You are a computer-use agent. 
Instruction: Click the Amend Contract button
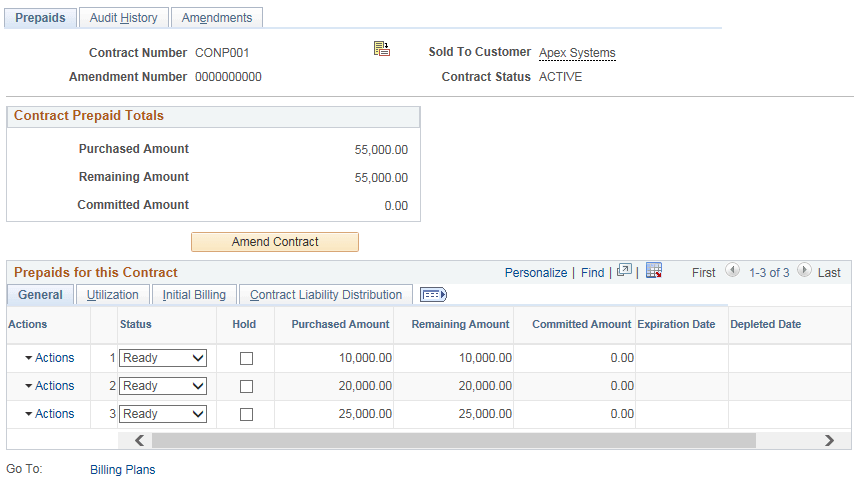(x=275, y=242)
